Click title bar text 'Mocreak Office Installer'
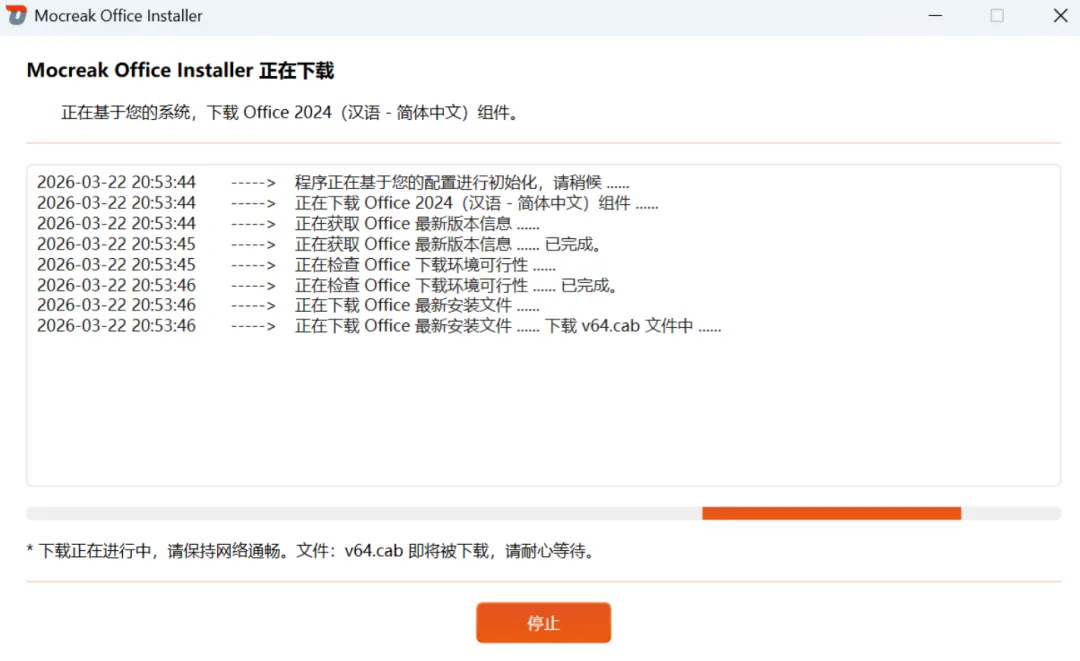This screenshot has height=661, width=1080. click(x=118, y=16)
